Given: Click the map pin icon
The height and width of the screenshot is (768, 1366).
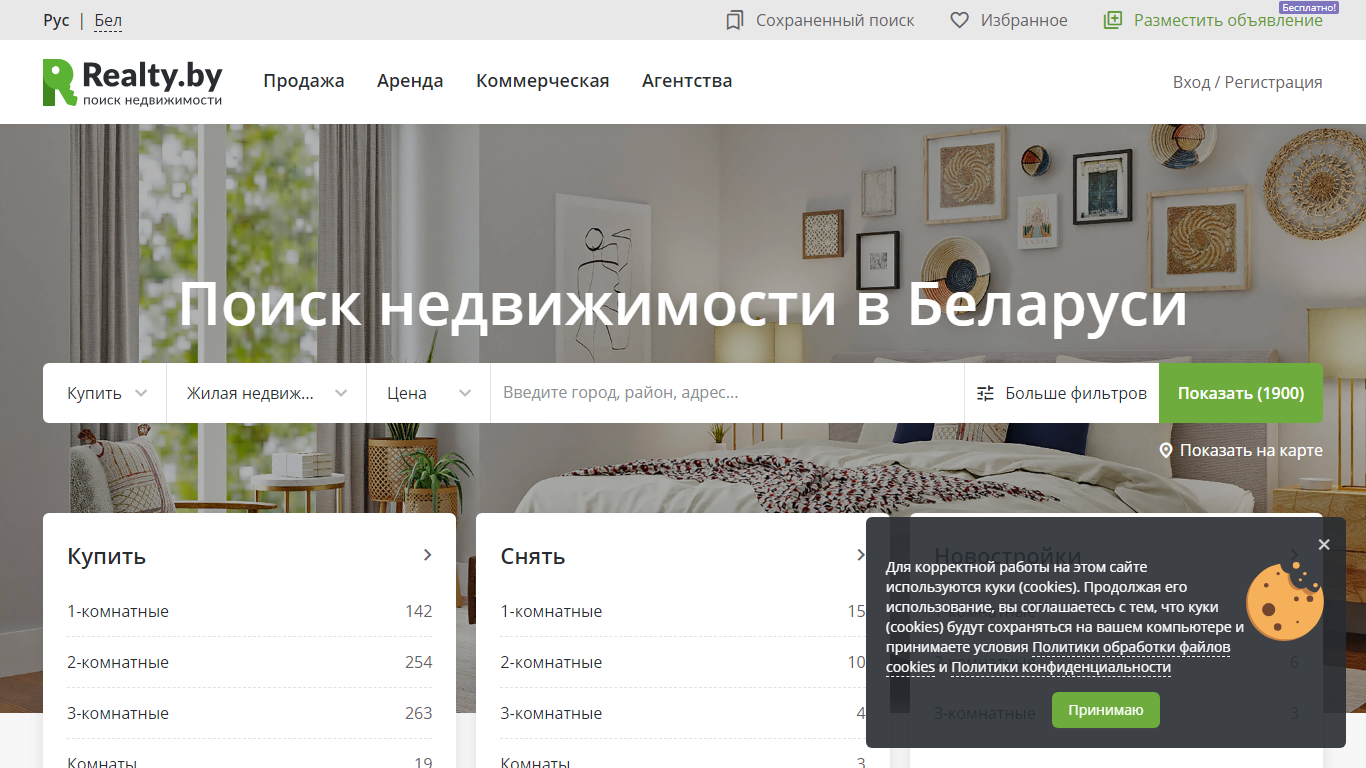Looking at the screenshot, I should [x=1165, y=451].
